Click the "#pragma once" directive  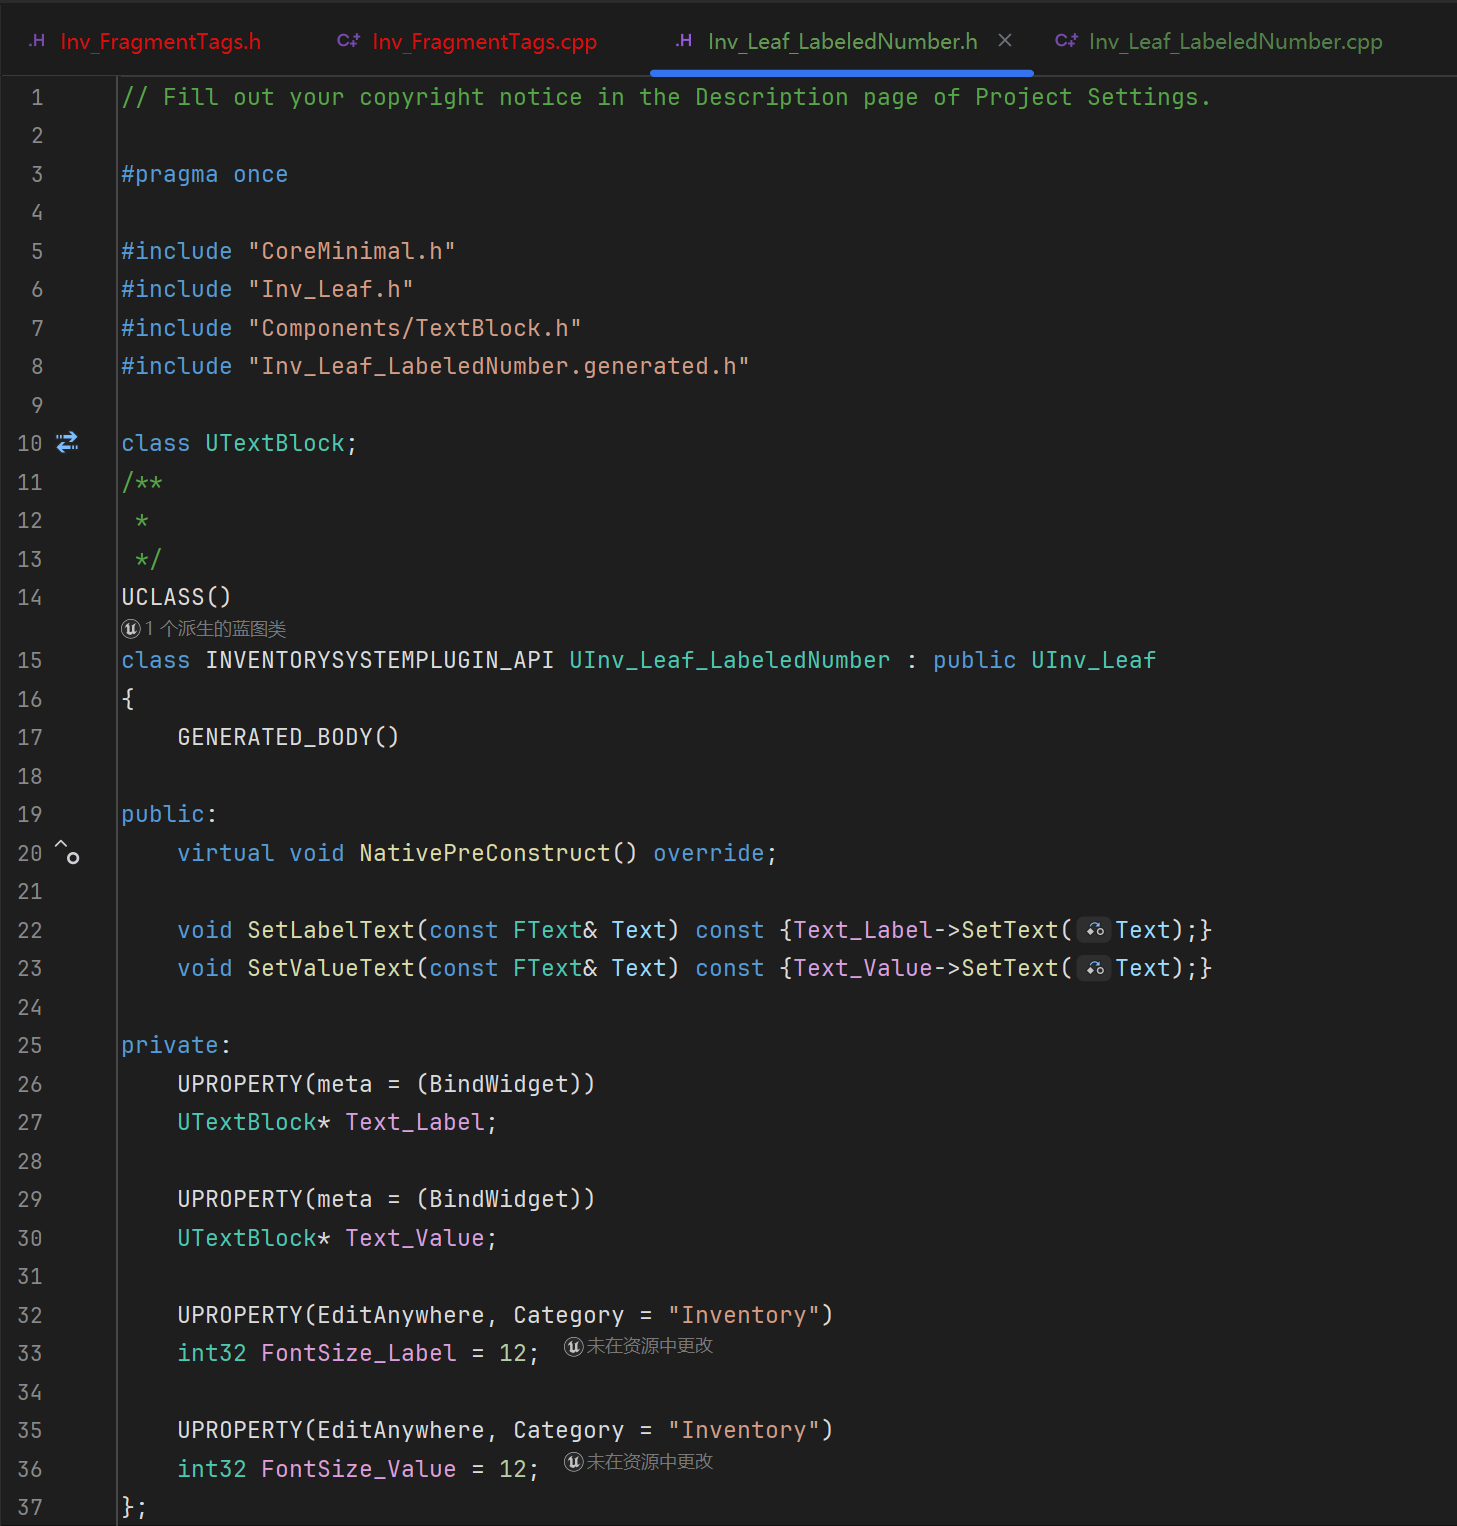pyautogui.click(x=205, y=174)
